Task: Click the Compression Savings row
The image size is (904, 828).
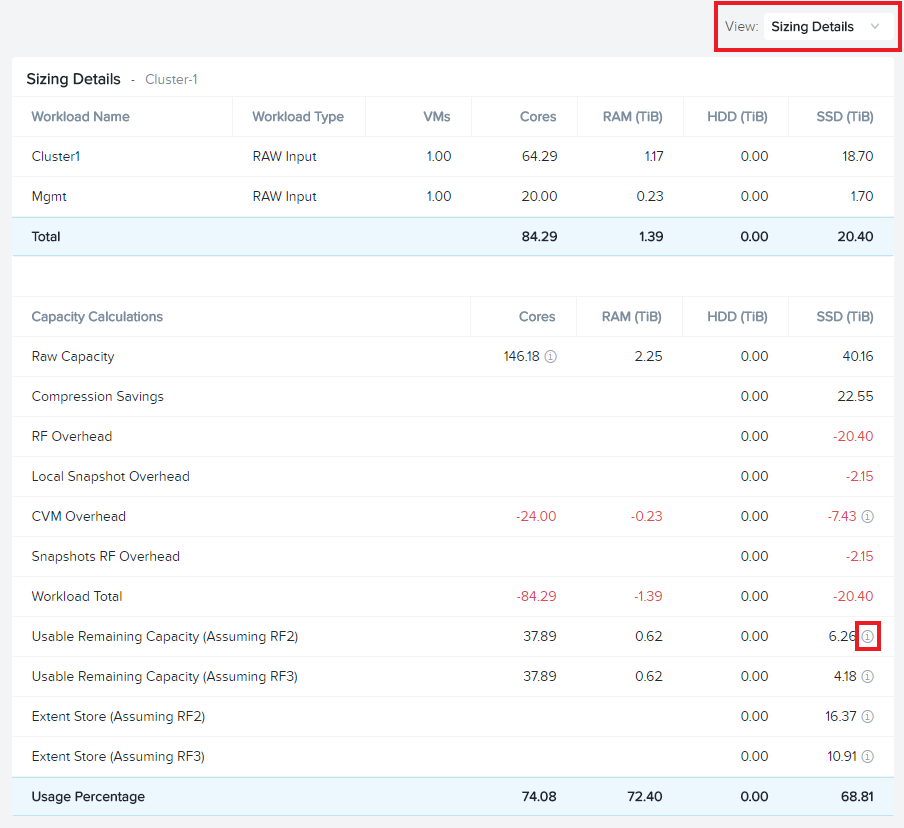Action: tap(453, 397)
